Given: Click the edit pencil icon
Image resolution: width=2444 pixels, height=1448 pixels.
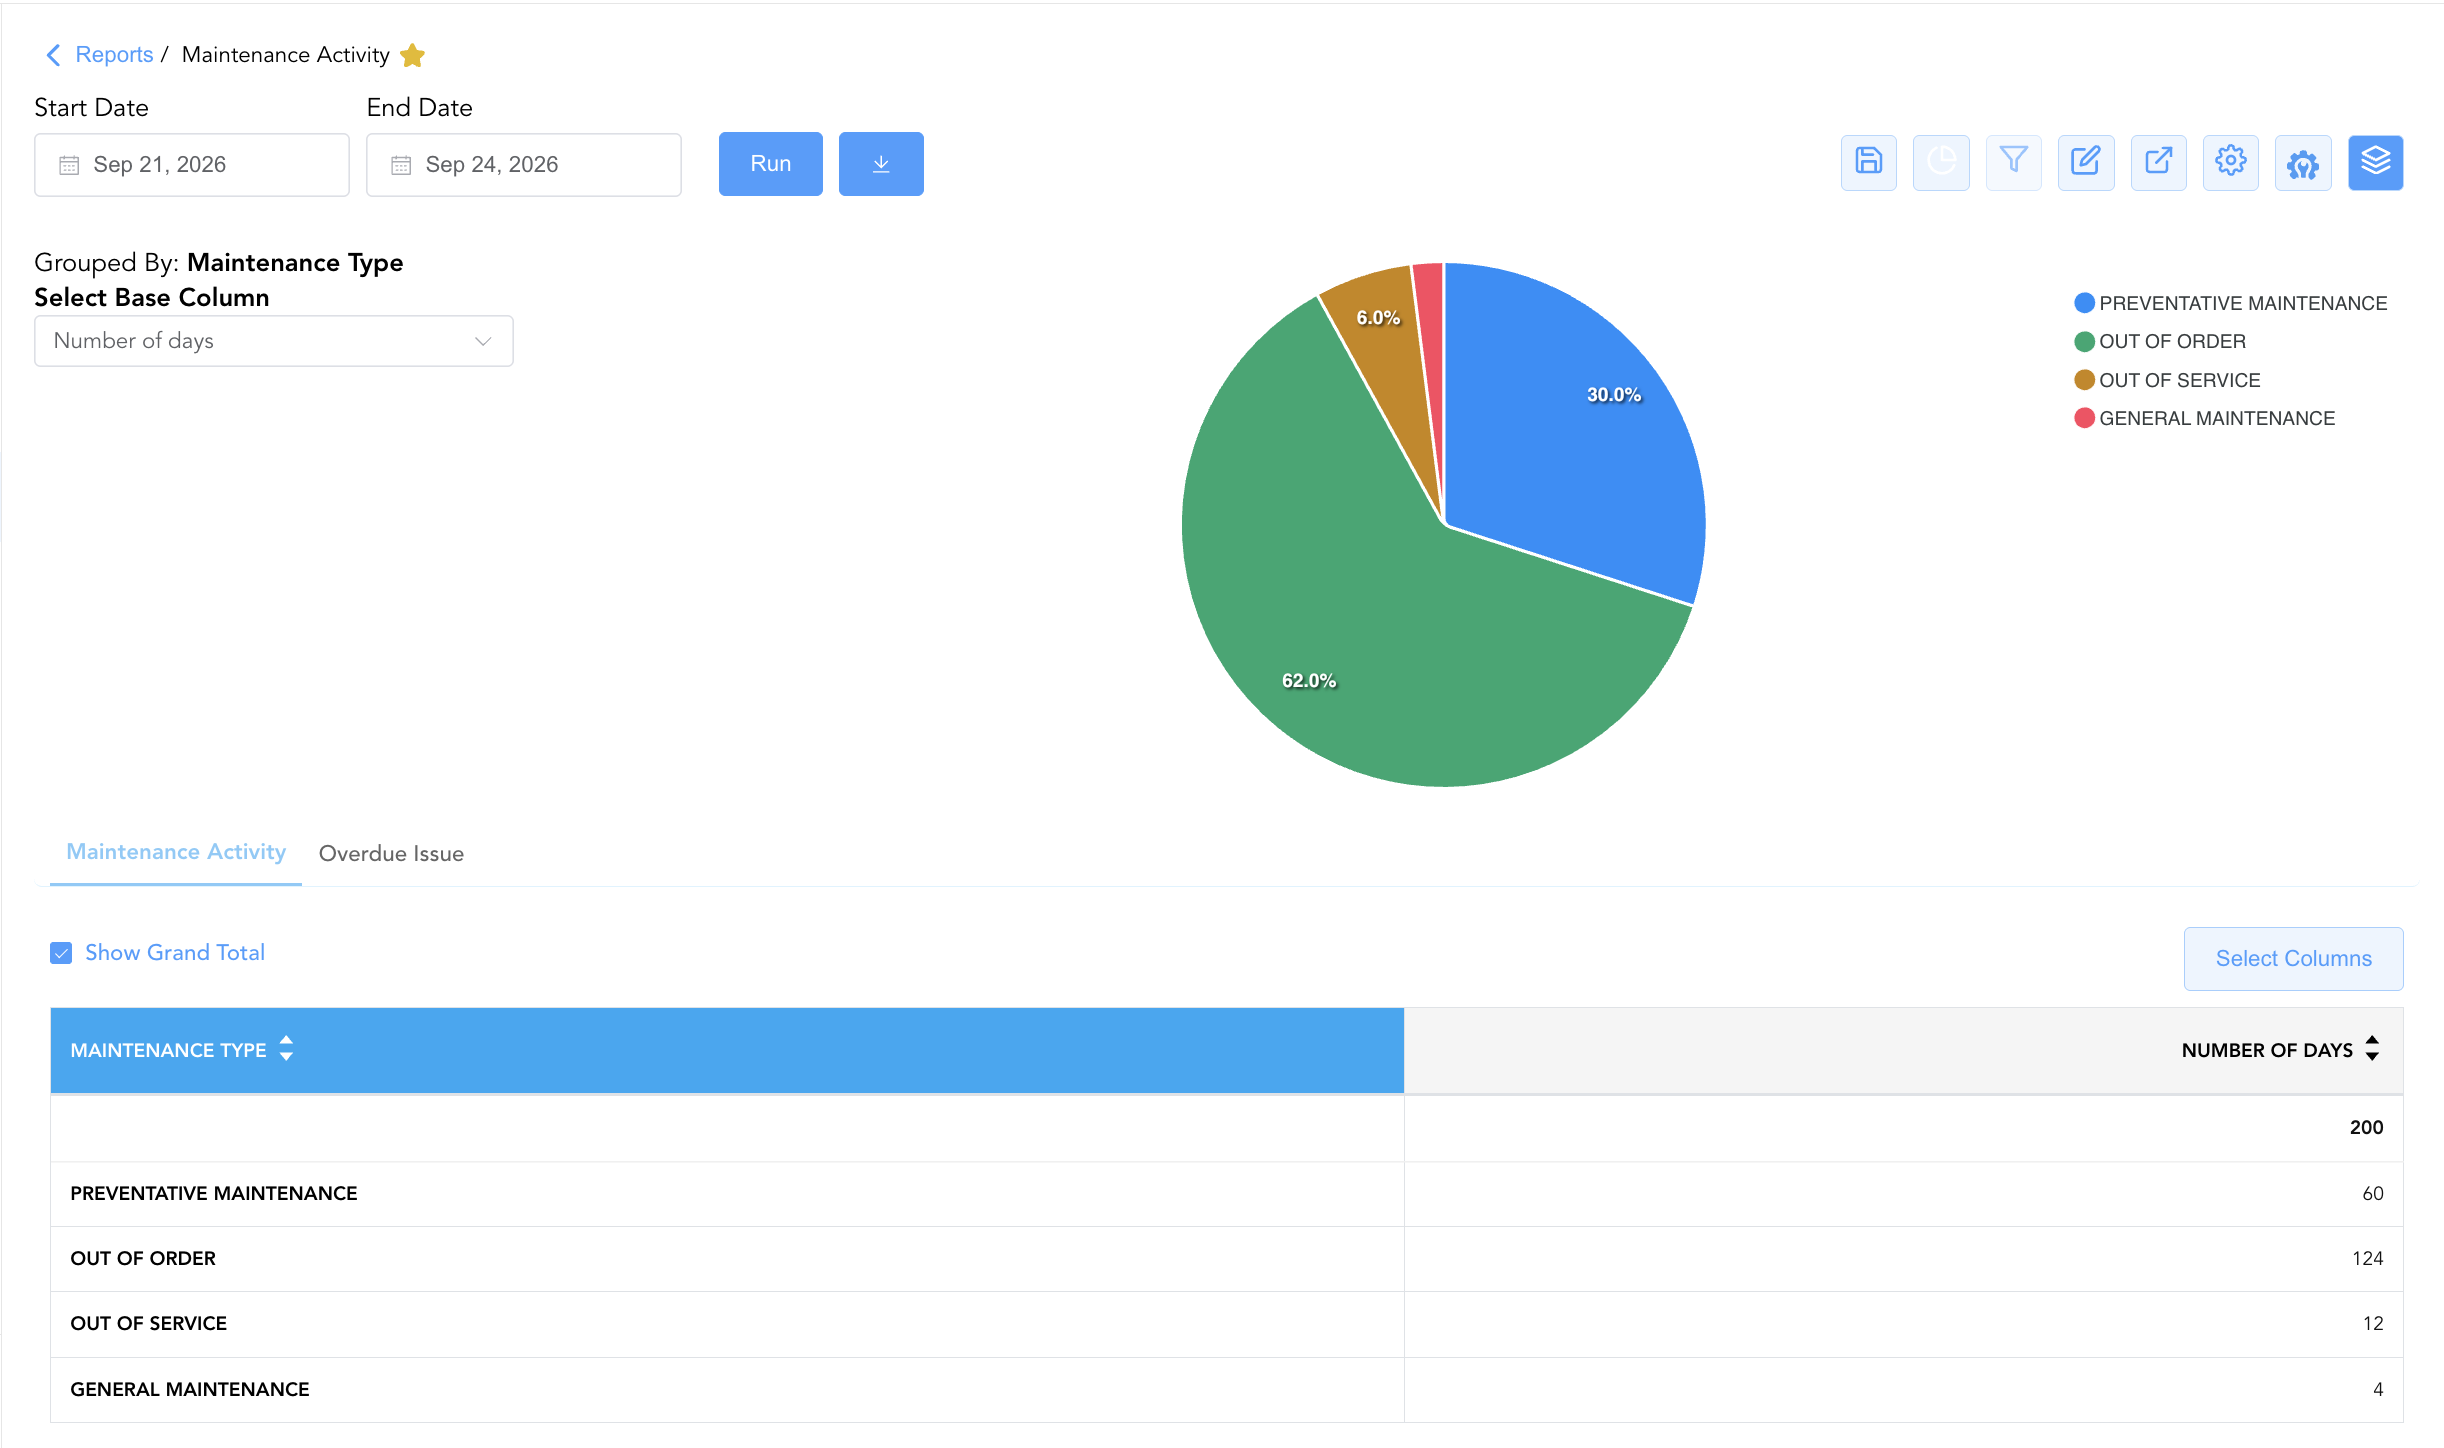Looking at the screenshot, I should (x=2086, y=162).
